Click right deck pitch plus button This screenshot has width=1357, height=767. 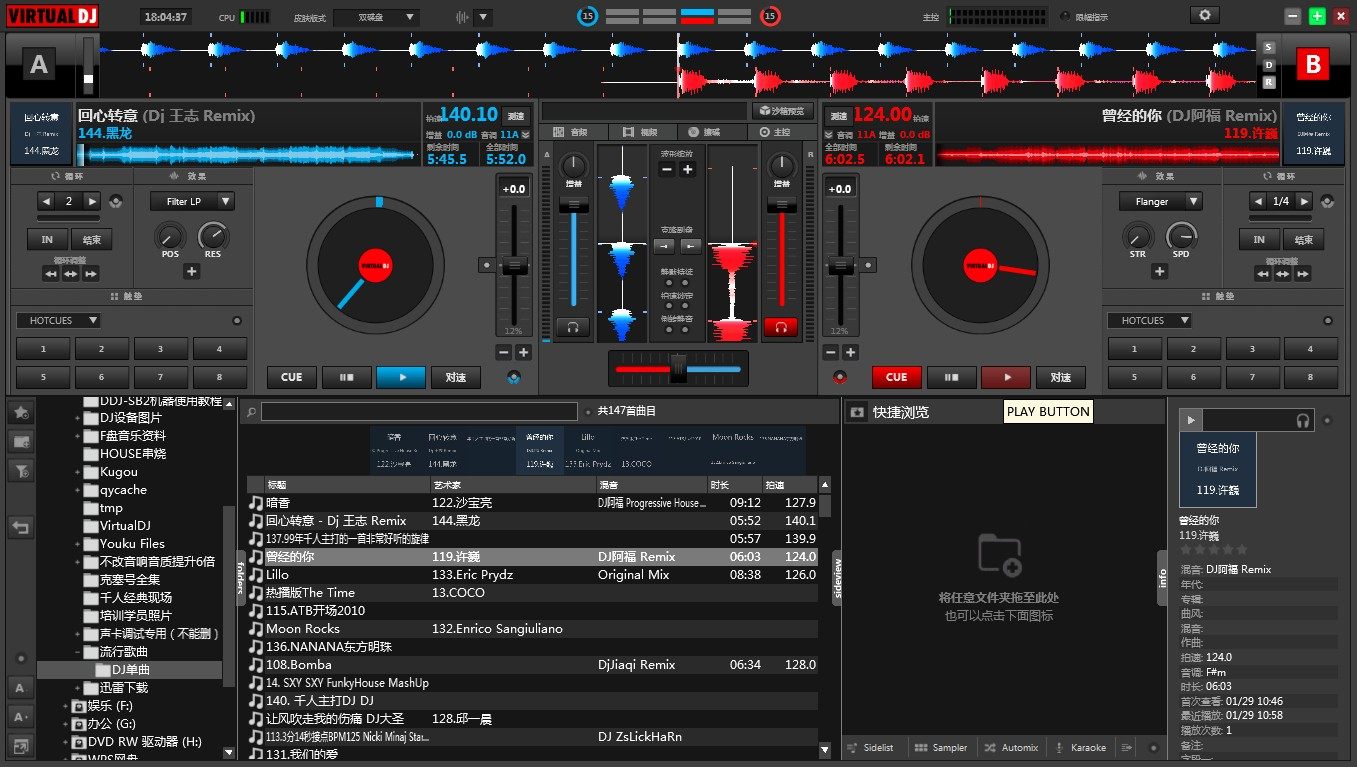[850, 352]
